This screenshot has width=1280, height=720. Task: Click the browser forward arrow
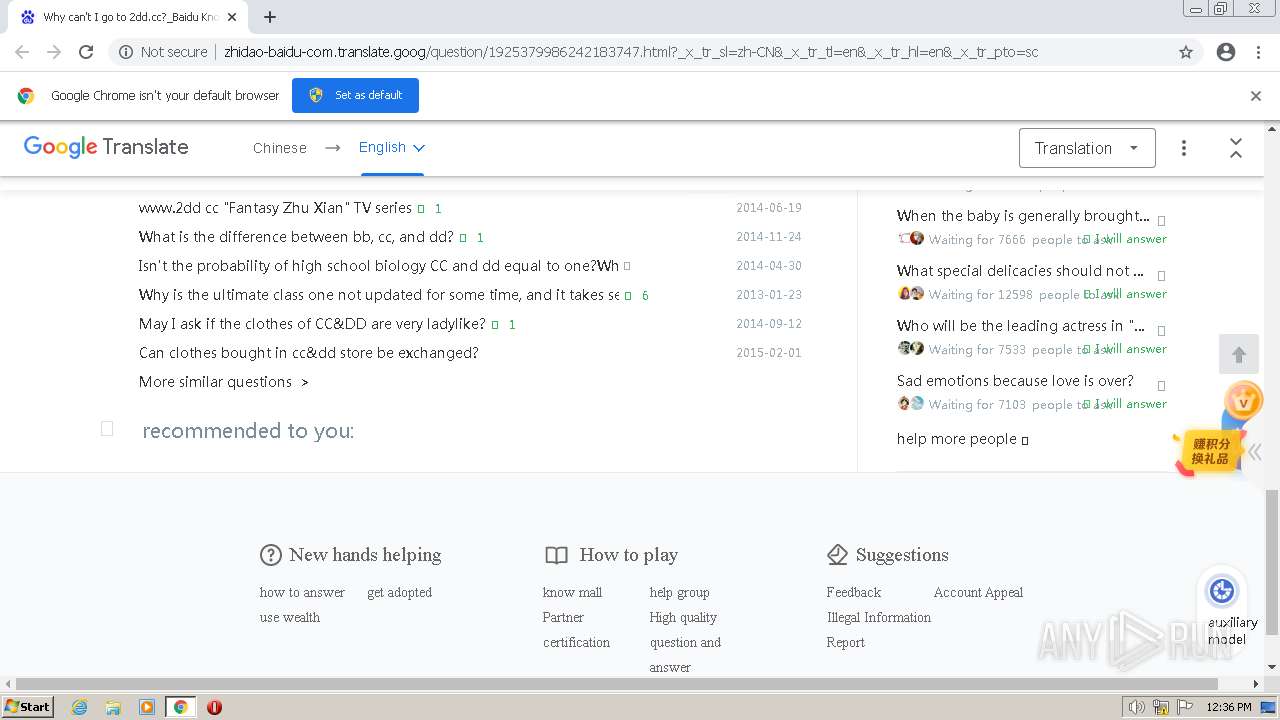pyautogui.click(x=54, y=52)
